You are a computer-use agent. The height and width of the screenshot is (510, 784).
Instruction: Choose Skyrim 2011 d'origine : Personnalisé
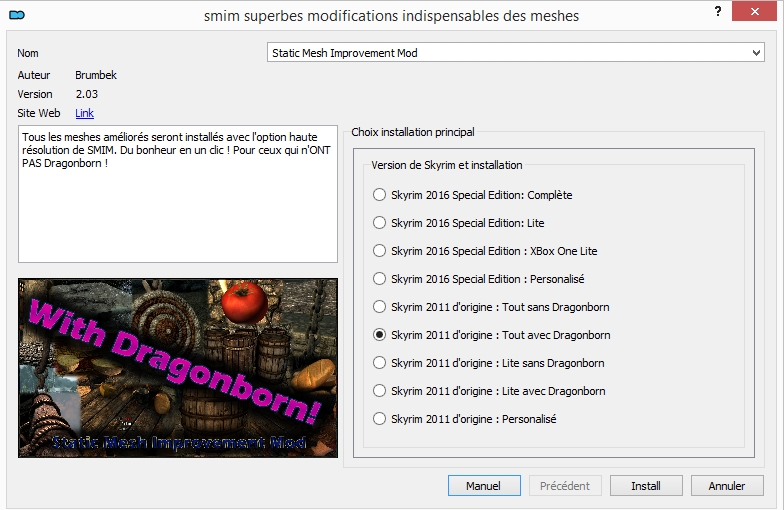tap(379, 419)
